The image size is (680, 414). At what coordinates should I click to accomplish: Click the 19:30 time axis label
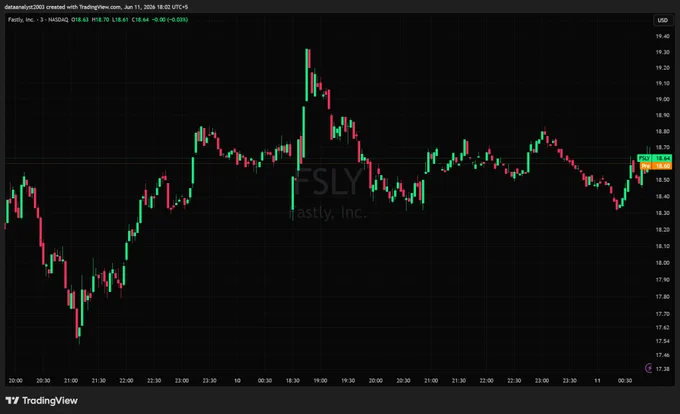[348, 381]
